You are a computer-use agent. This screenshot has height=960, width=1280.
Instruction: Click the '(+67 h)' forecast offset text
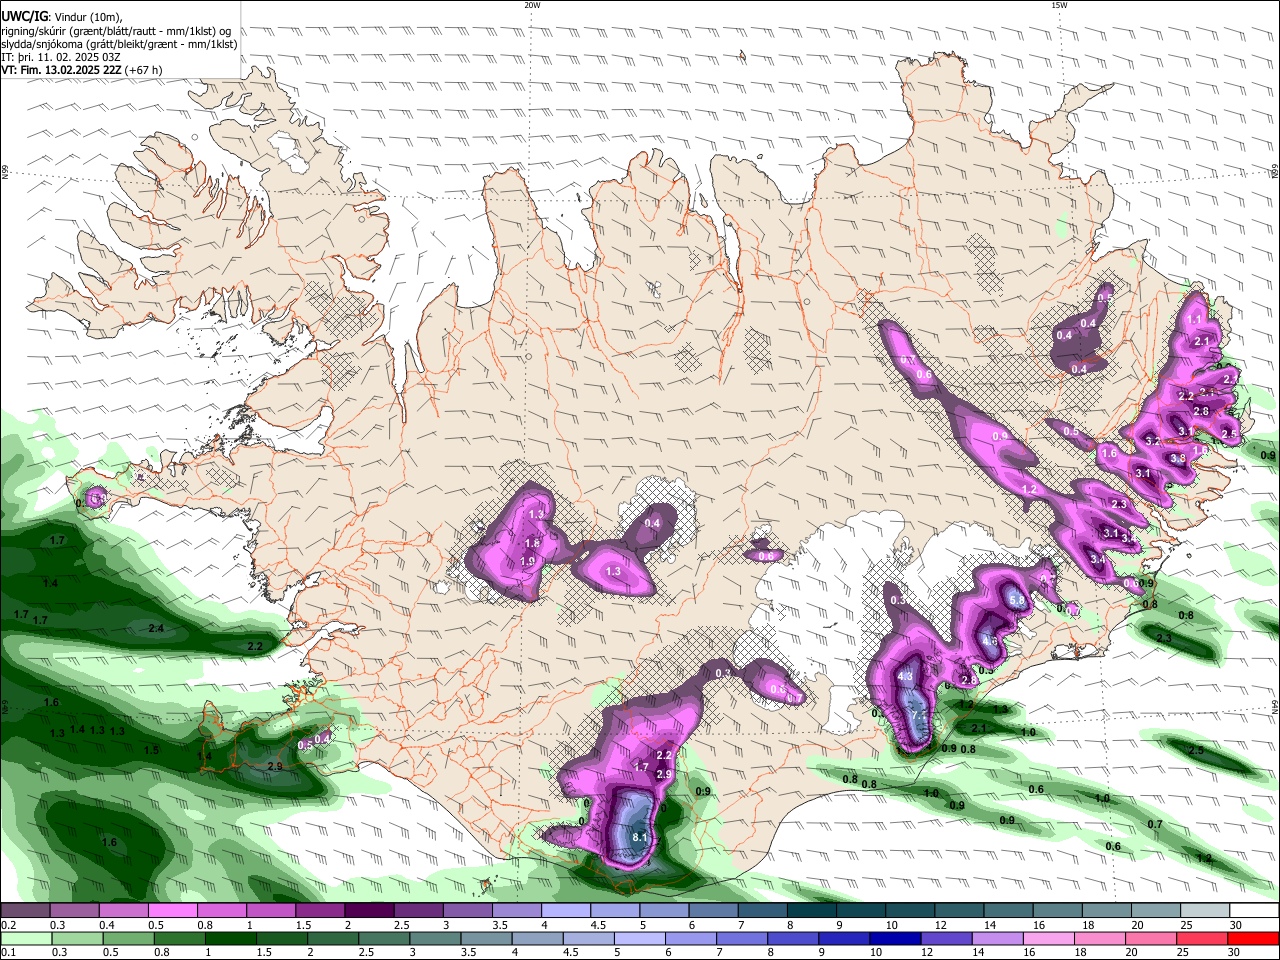(144, 70)
